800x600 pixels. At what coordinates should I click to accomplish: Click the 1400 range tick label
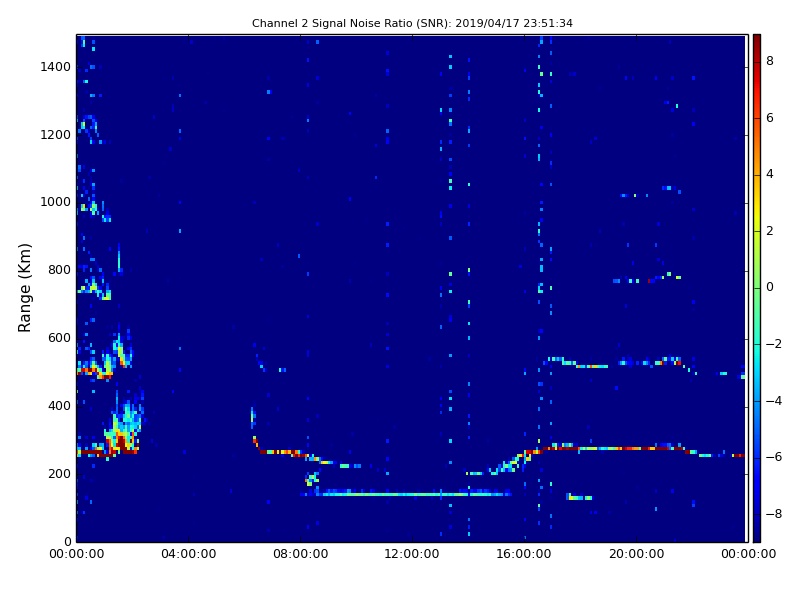56,67
